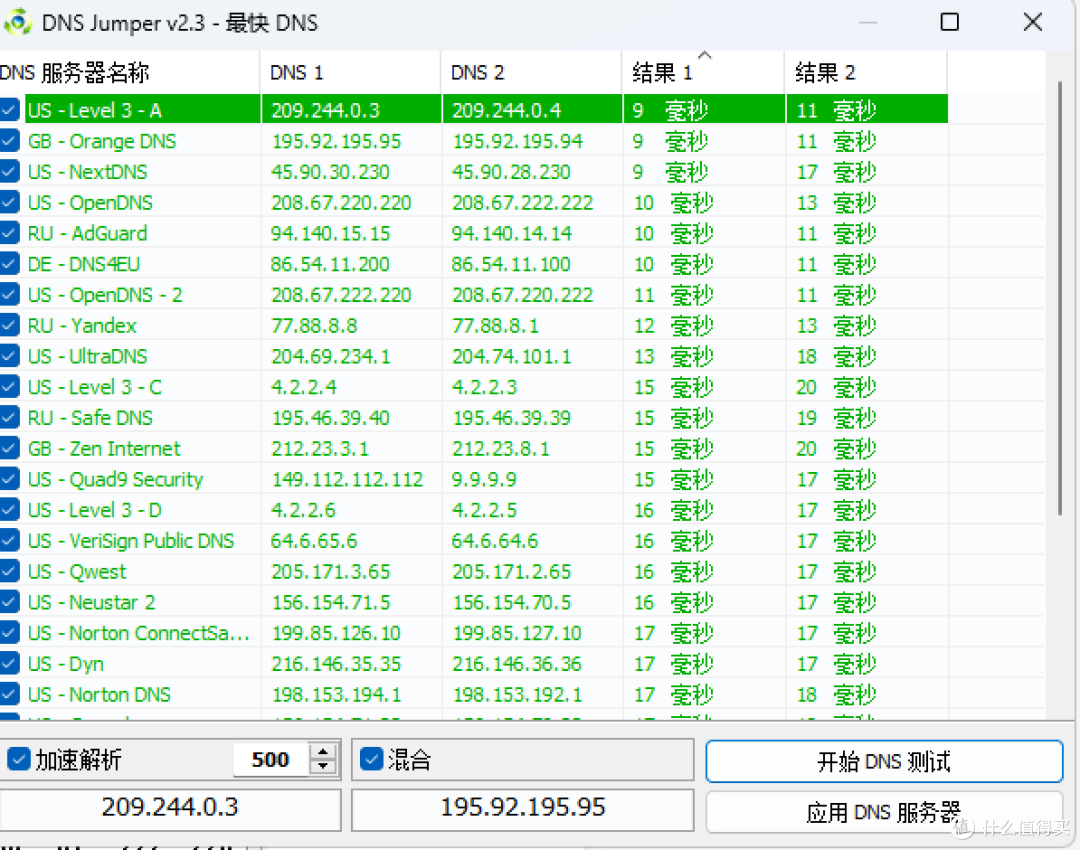
Task: Close the DNS Jumper window
Action: (x=1032, y=22)
